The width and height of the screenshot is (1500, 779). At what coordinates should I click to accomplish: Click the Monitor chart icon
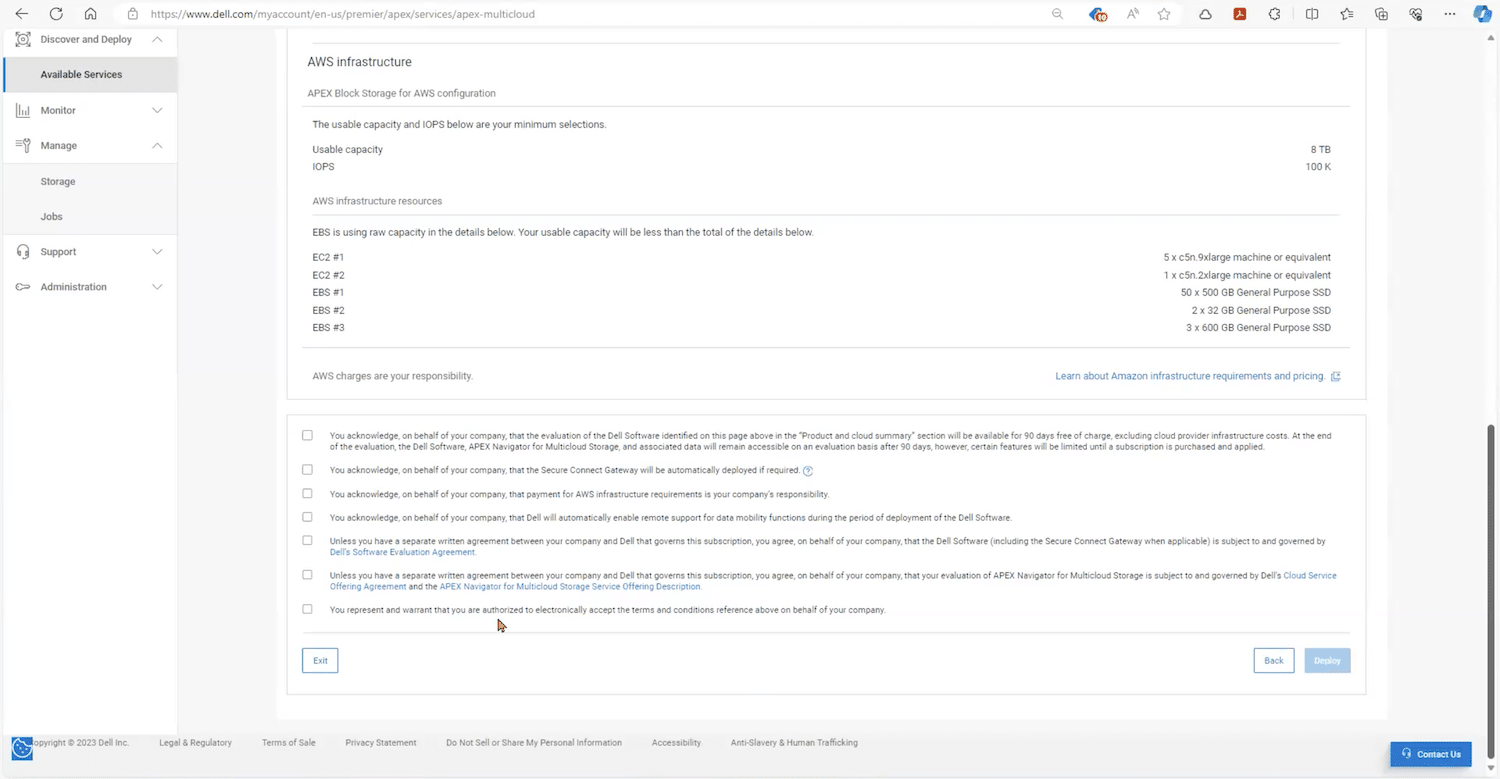coord(22,110)
